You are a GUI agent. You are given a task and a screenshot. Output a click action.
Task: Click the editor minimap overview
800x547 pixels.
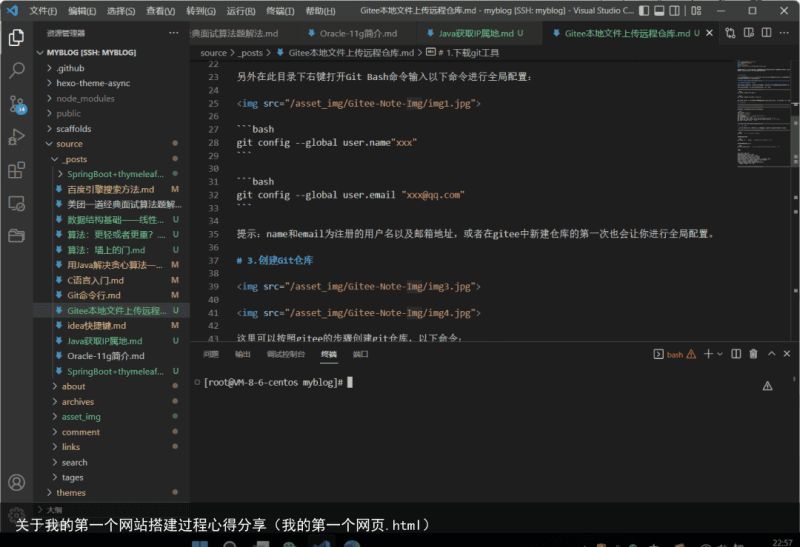(x=763, y=113)
